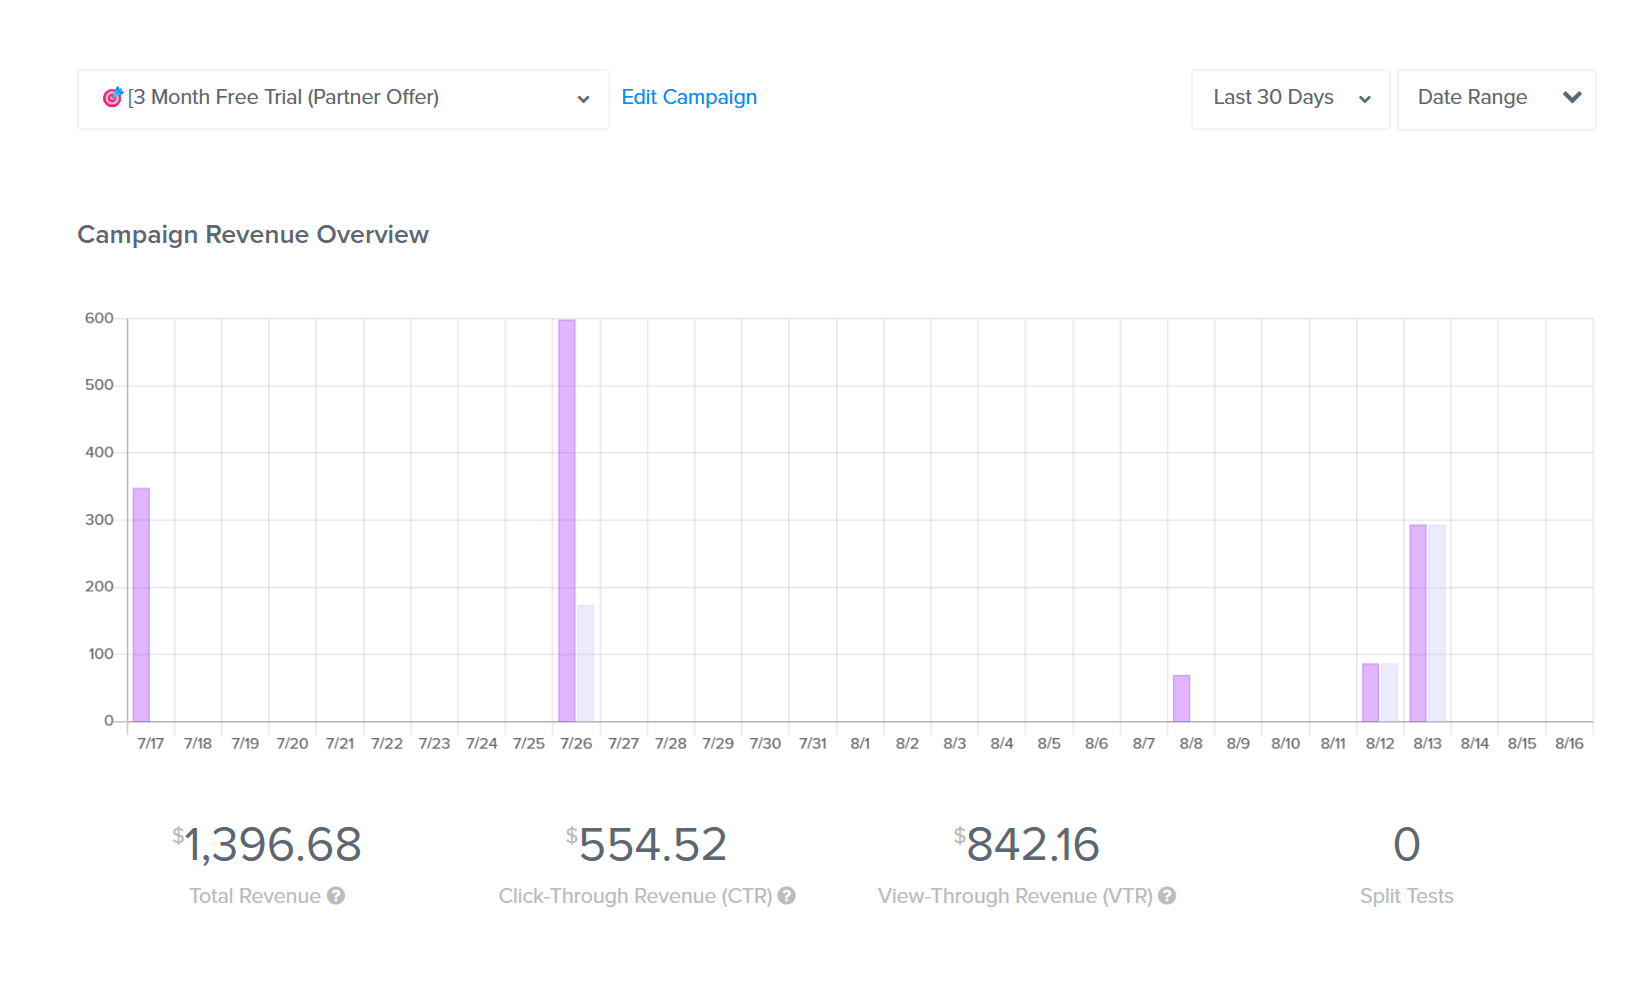Viewport: 1636px width, 982px height.
Task: Click the Total Revenue amount $1,396.68
Action: click(270, 845)
